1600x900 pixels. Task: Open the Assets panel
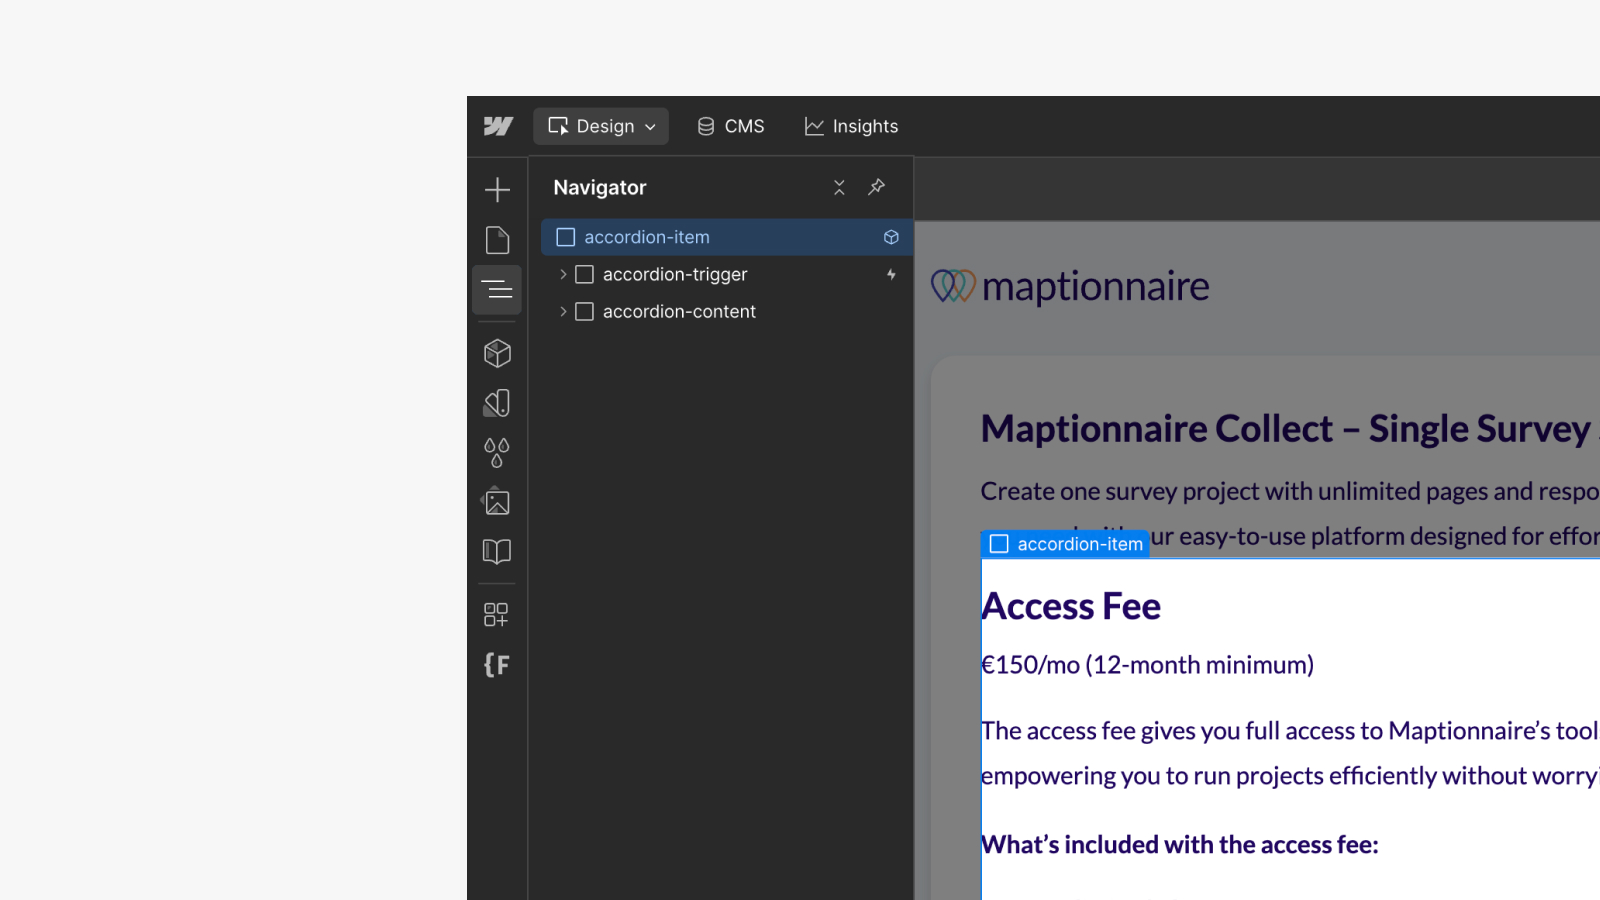(x=497, y=502)
